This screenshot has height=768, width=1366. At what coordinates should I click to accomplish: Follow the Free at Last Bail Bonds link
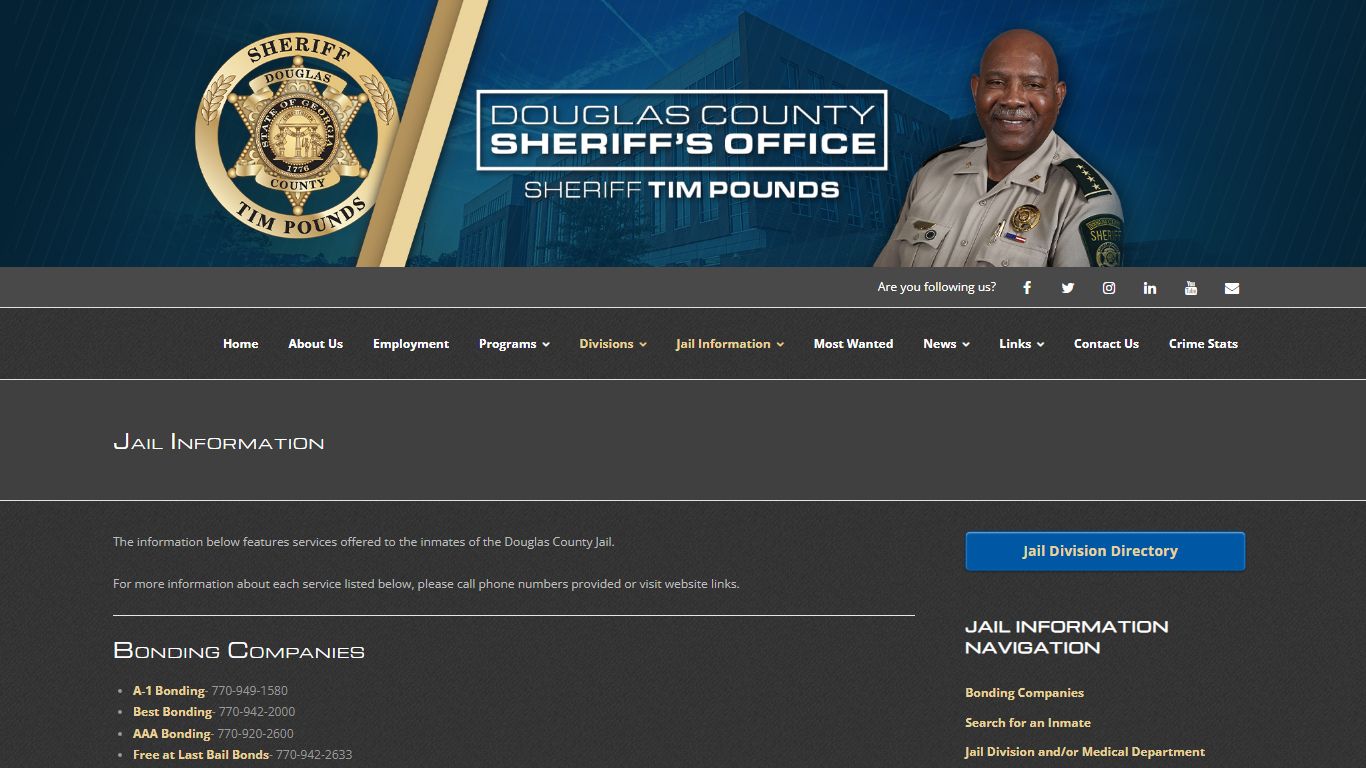click(x=201, y=755)
